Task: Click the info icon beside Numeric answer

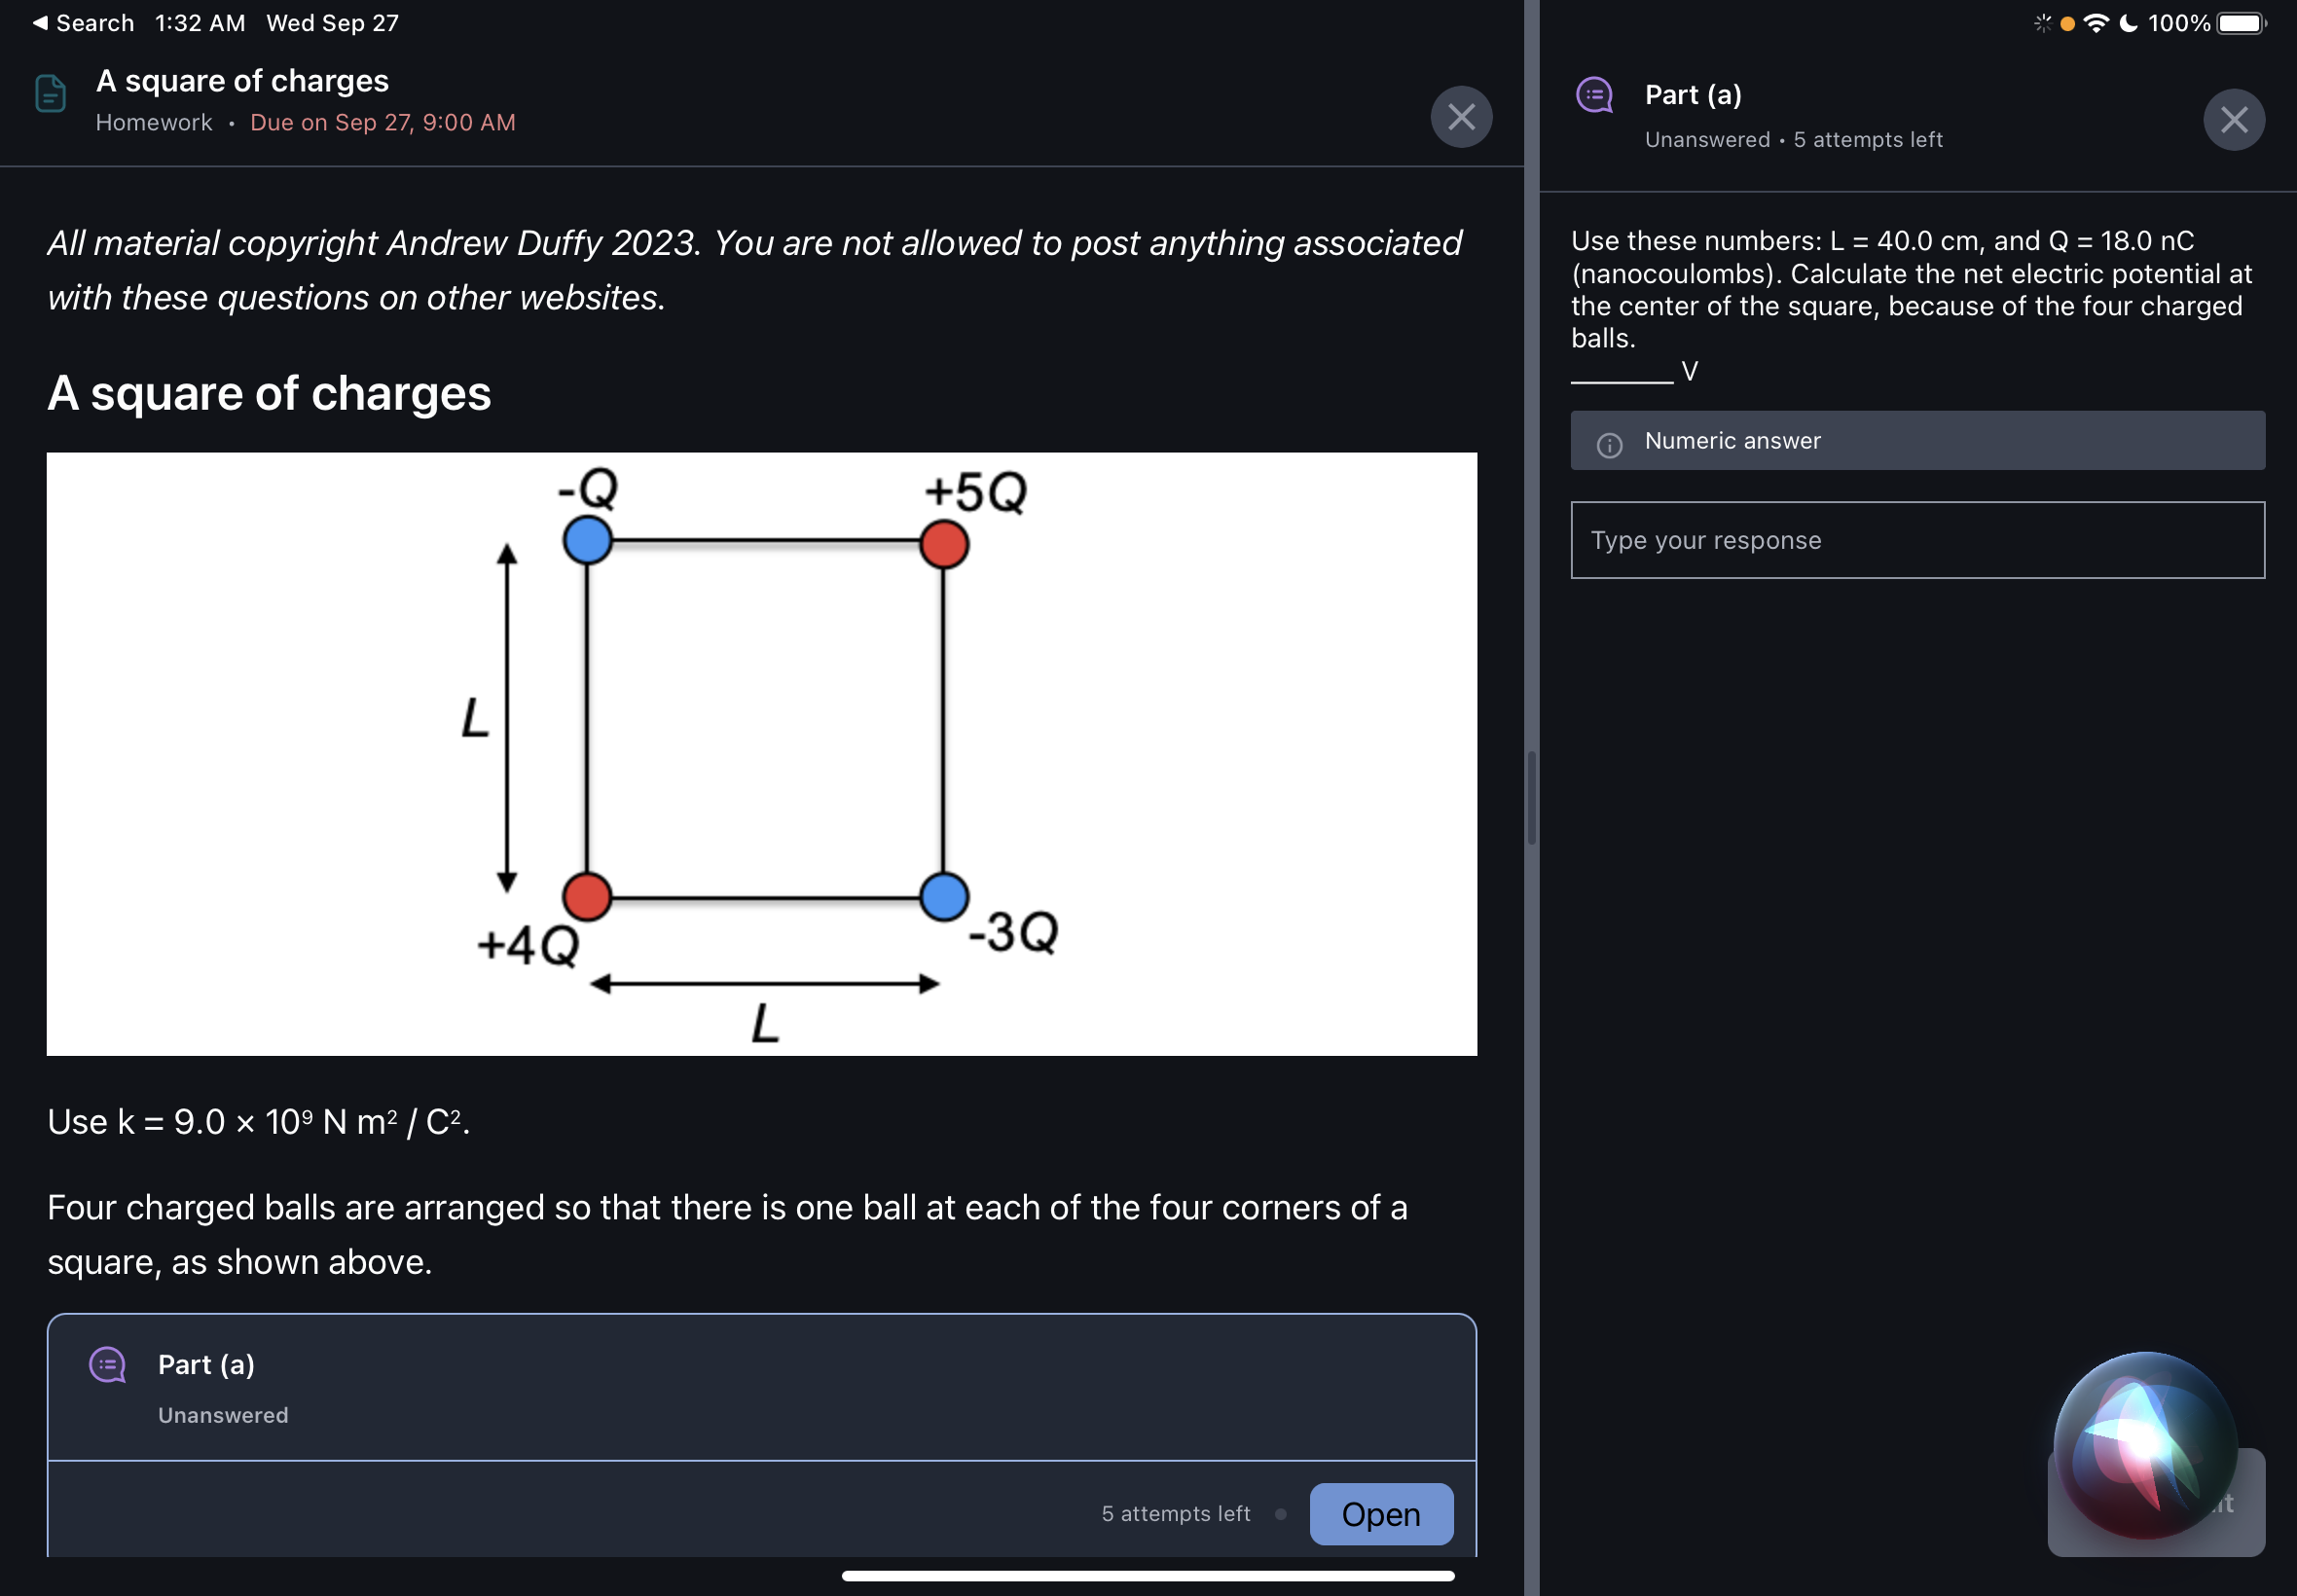Action: point(1609,444)
